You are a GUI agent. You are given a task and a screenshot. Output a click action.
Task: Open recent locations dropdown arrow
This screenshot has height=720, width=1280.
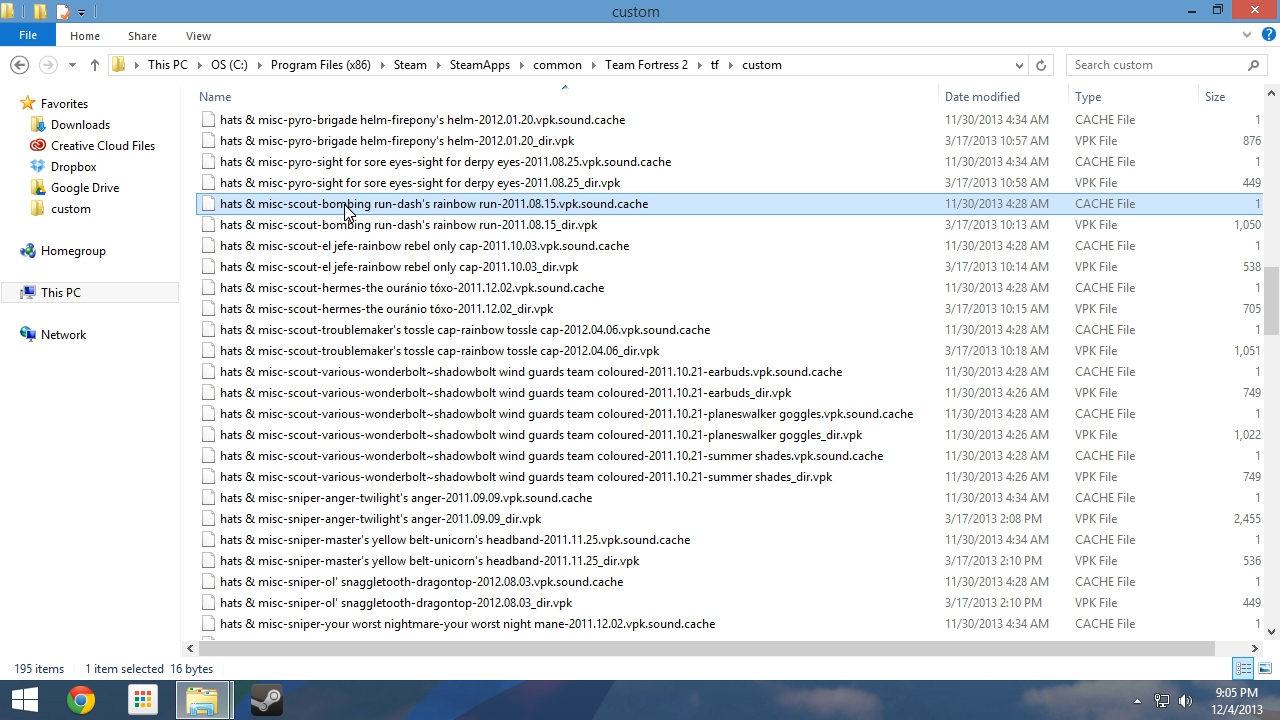coord(72,65)
